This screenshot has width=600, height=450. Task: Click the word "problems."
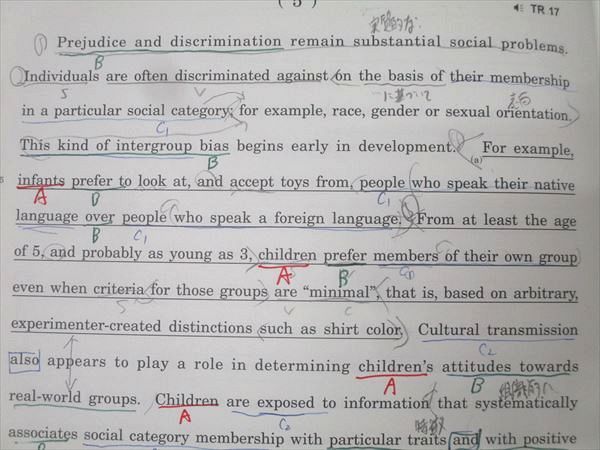(x=534, y=46)
